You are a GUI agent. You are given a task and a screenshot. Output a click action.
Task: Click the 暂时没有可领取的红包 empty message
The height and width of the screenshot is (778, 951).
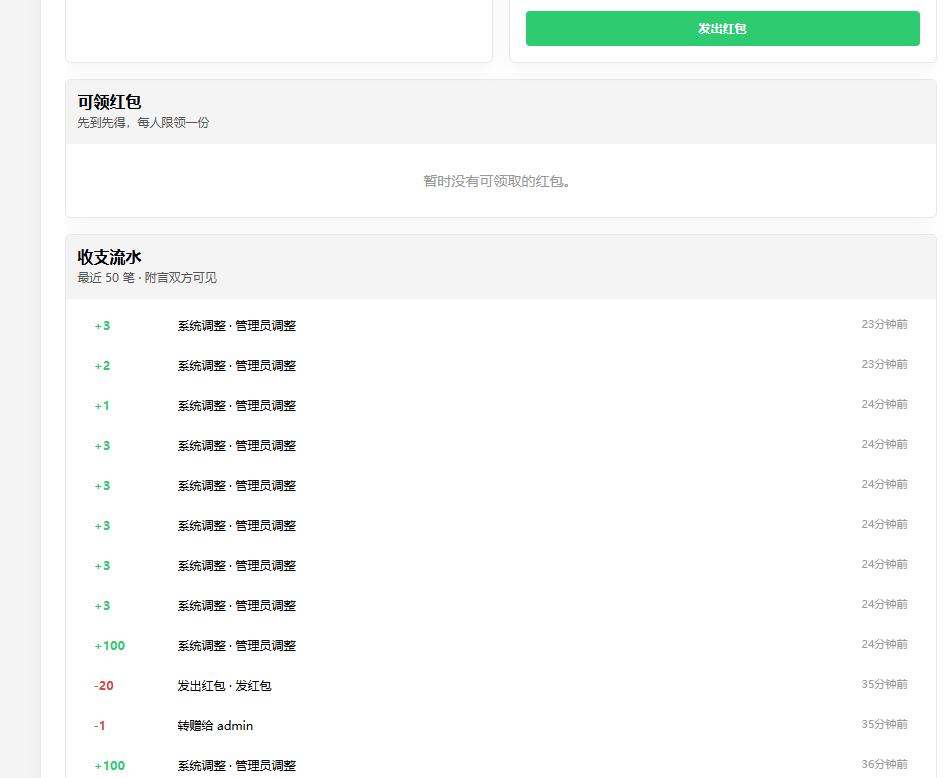point(497,181)
